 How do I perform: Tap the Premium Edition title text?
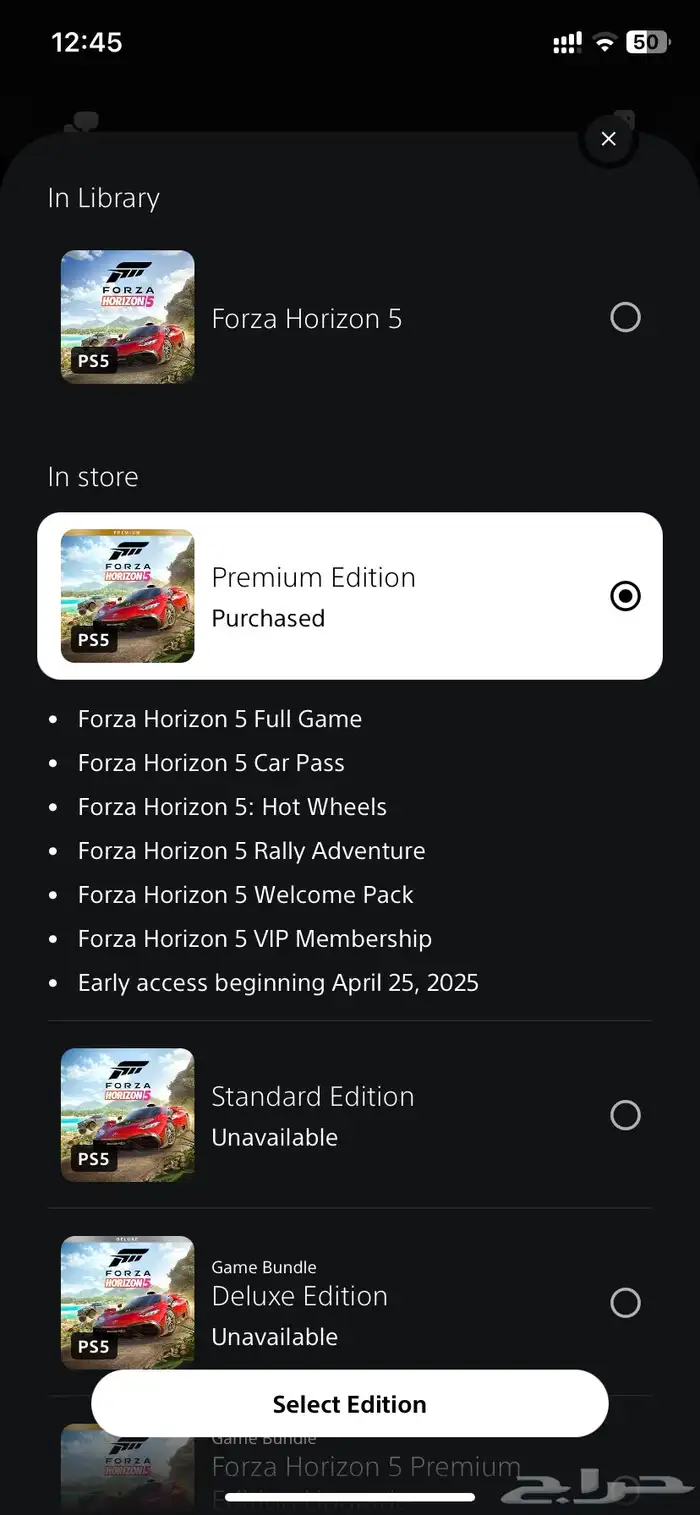pos(313,577)
